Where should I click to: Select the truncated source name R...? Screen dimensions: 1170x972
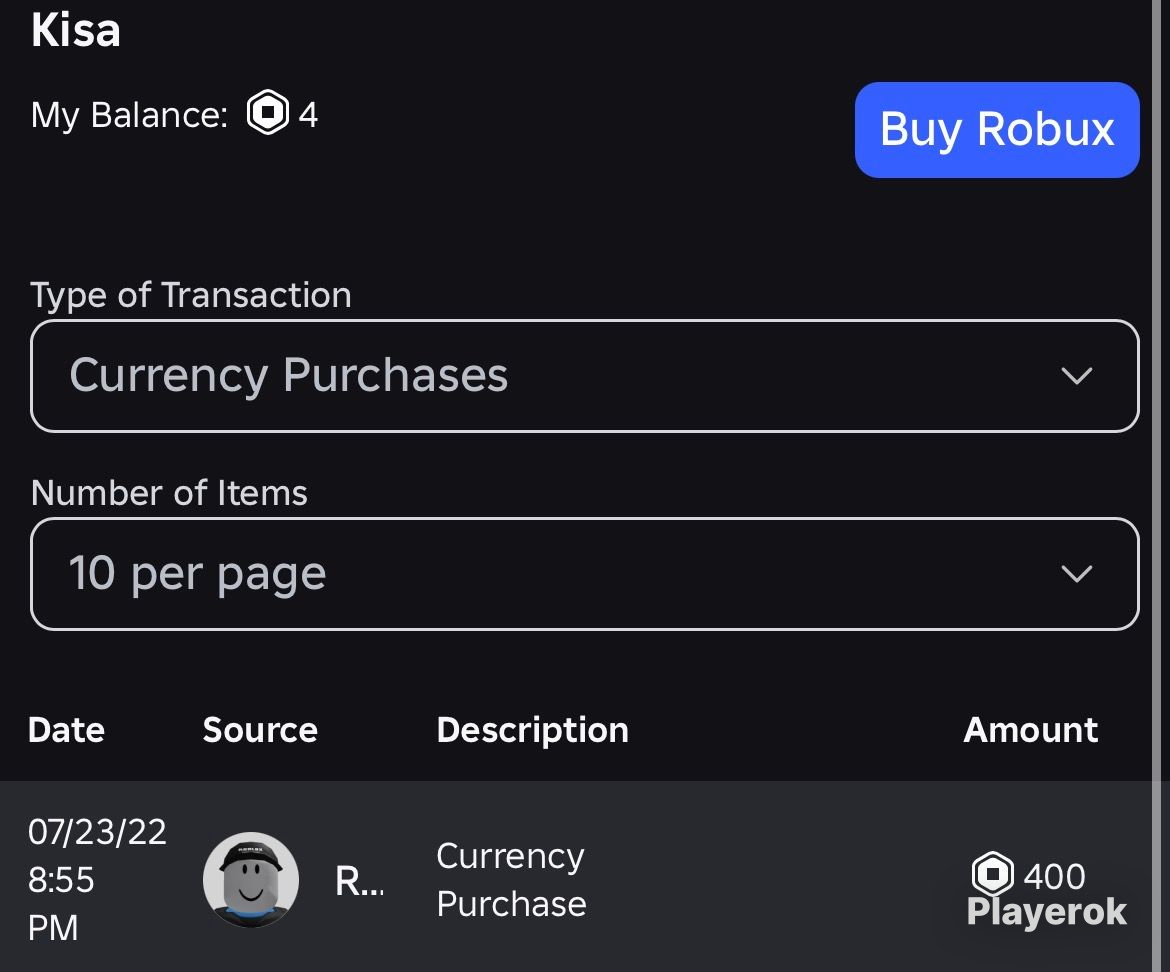359,882
